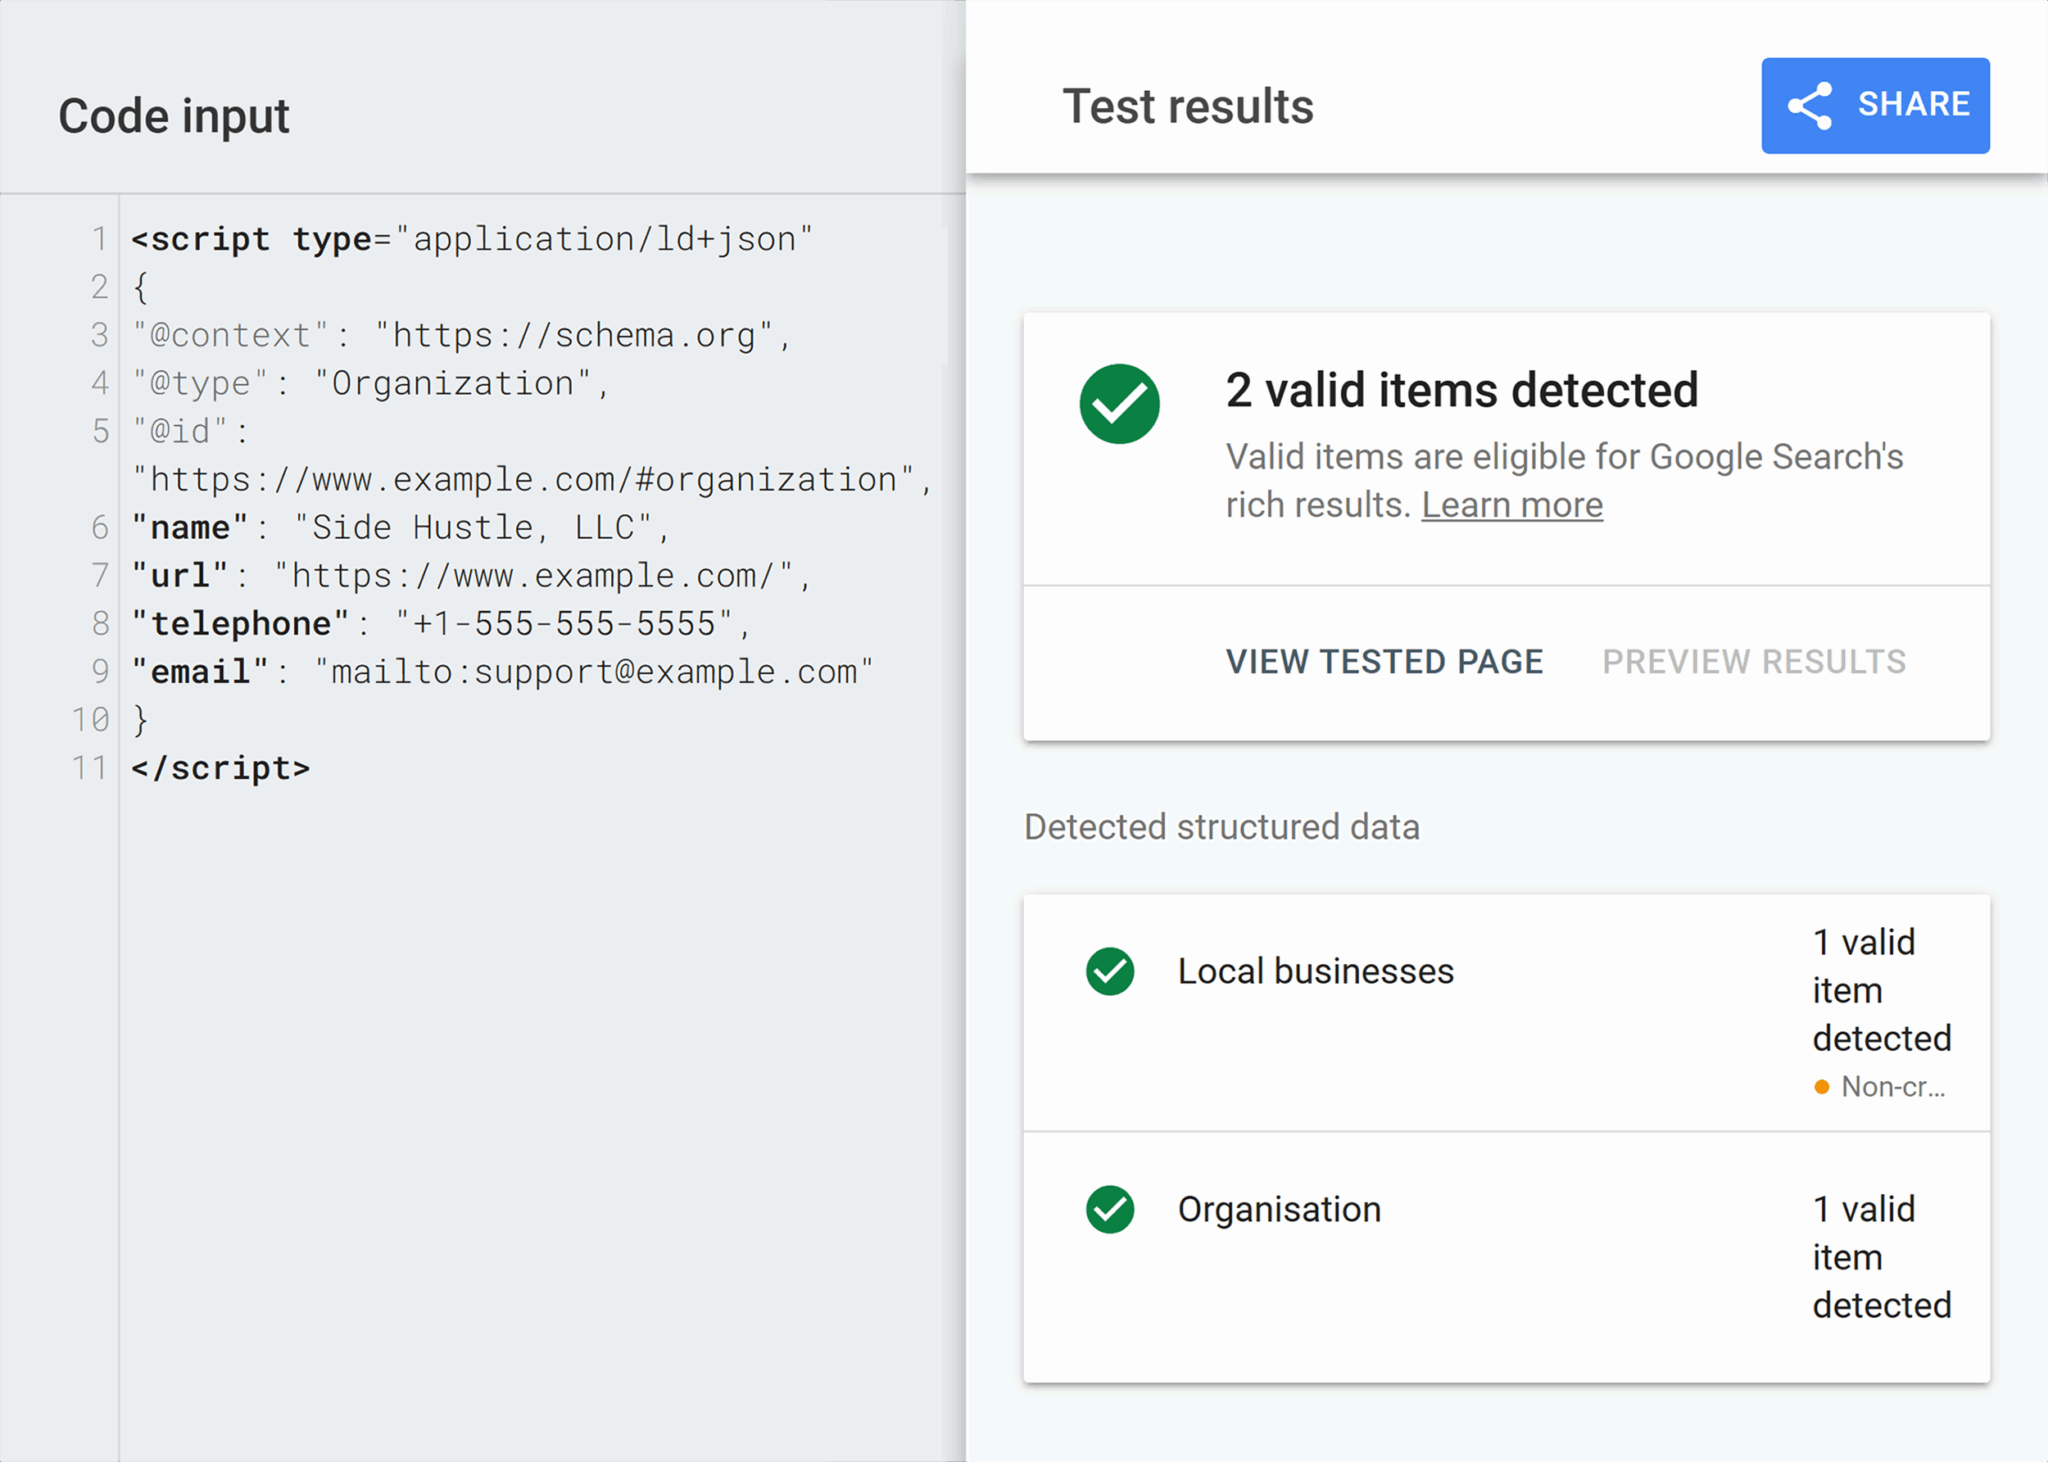The height and width of the screenshot is (1462, 2048).
Task: Open the Learn more link
Action: (x=1512, y=505)
